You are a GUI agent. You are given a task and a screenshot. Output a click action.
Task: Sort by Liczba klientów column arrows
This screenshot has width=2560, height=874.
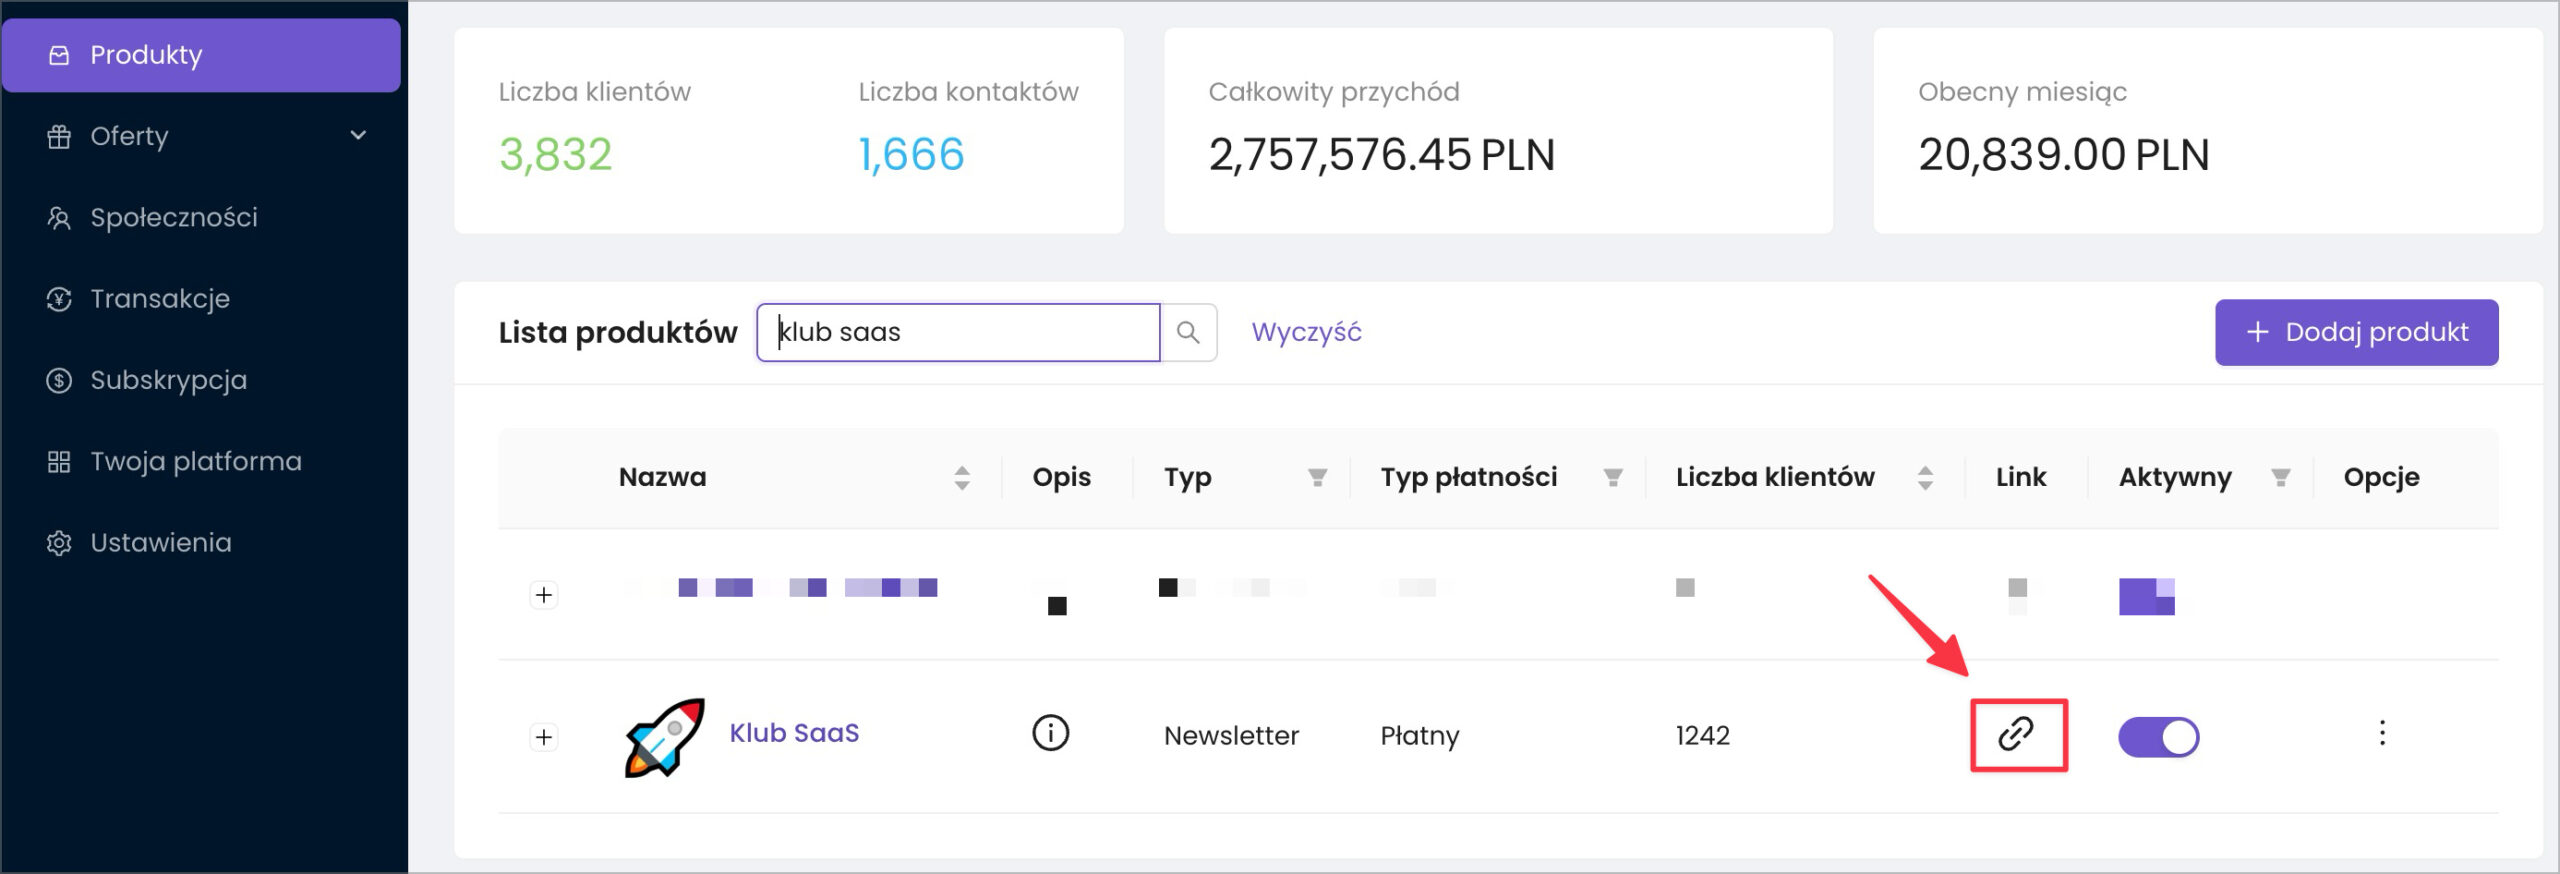point(1924,478)
